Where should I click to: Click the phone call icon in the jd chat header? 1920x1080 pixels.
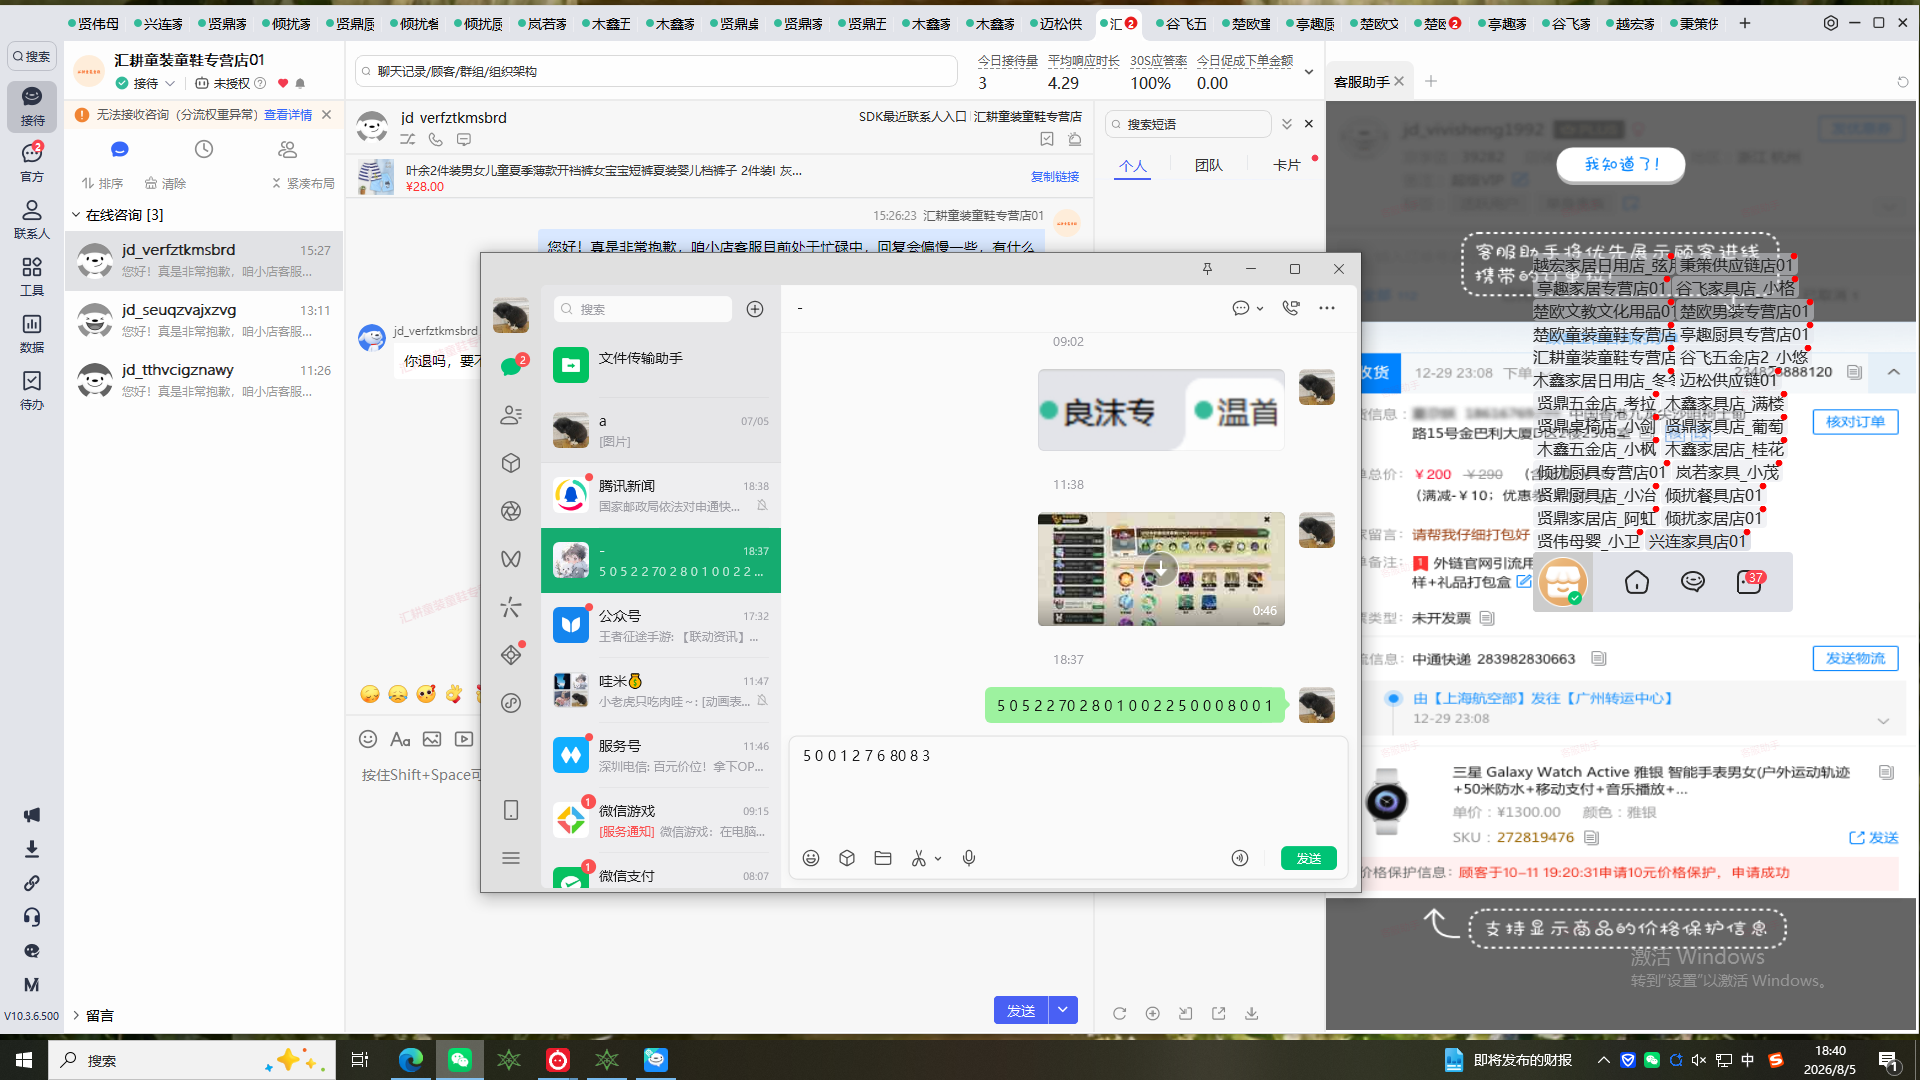click(x=436, y=140)
